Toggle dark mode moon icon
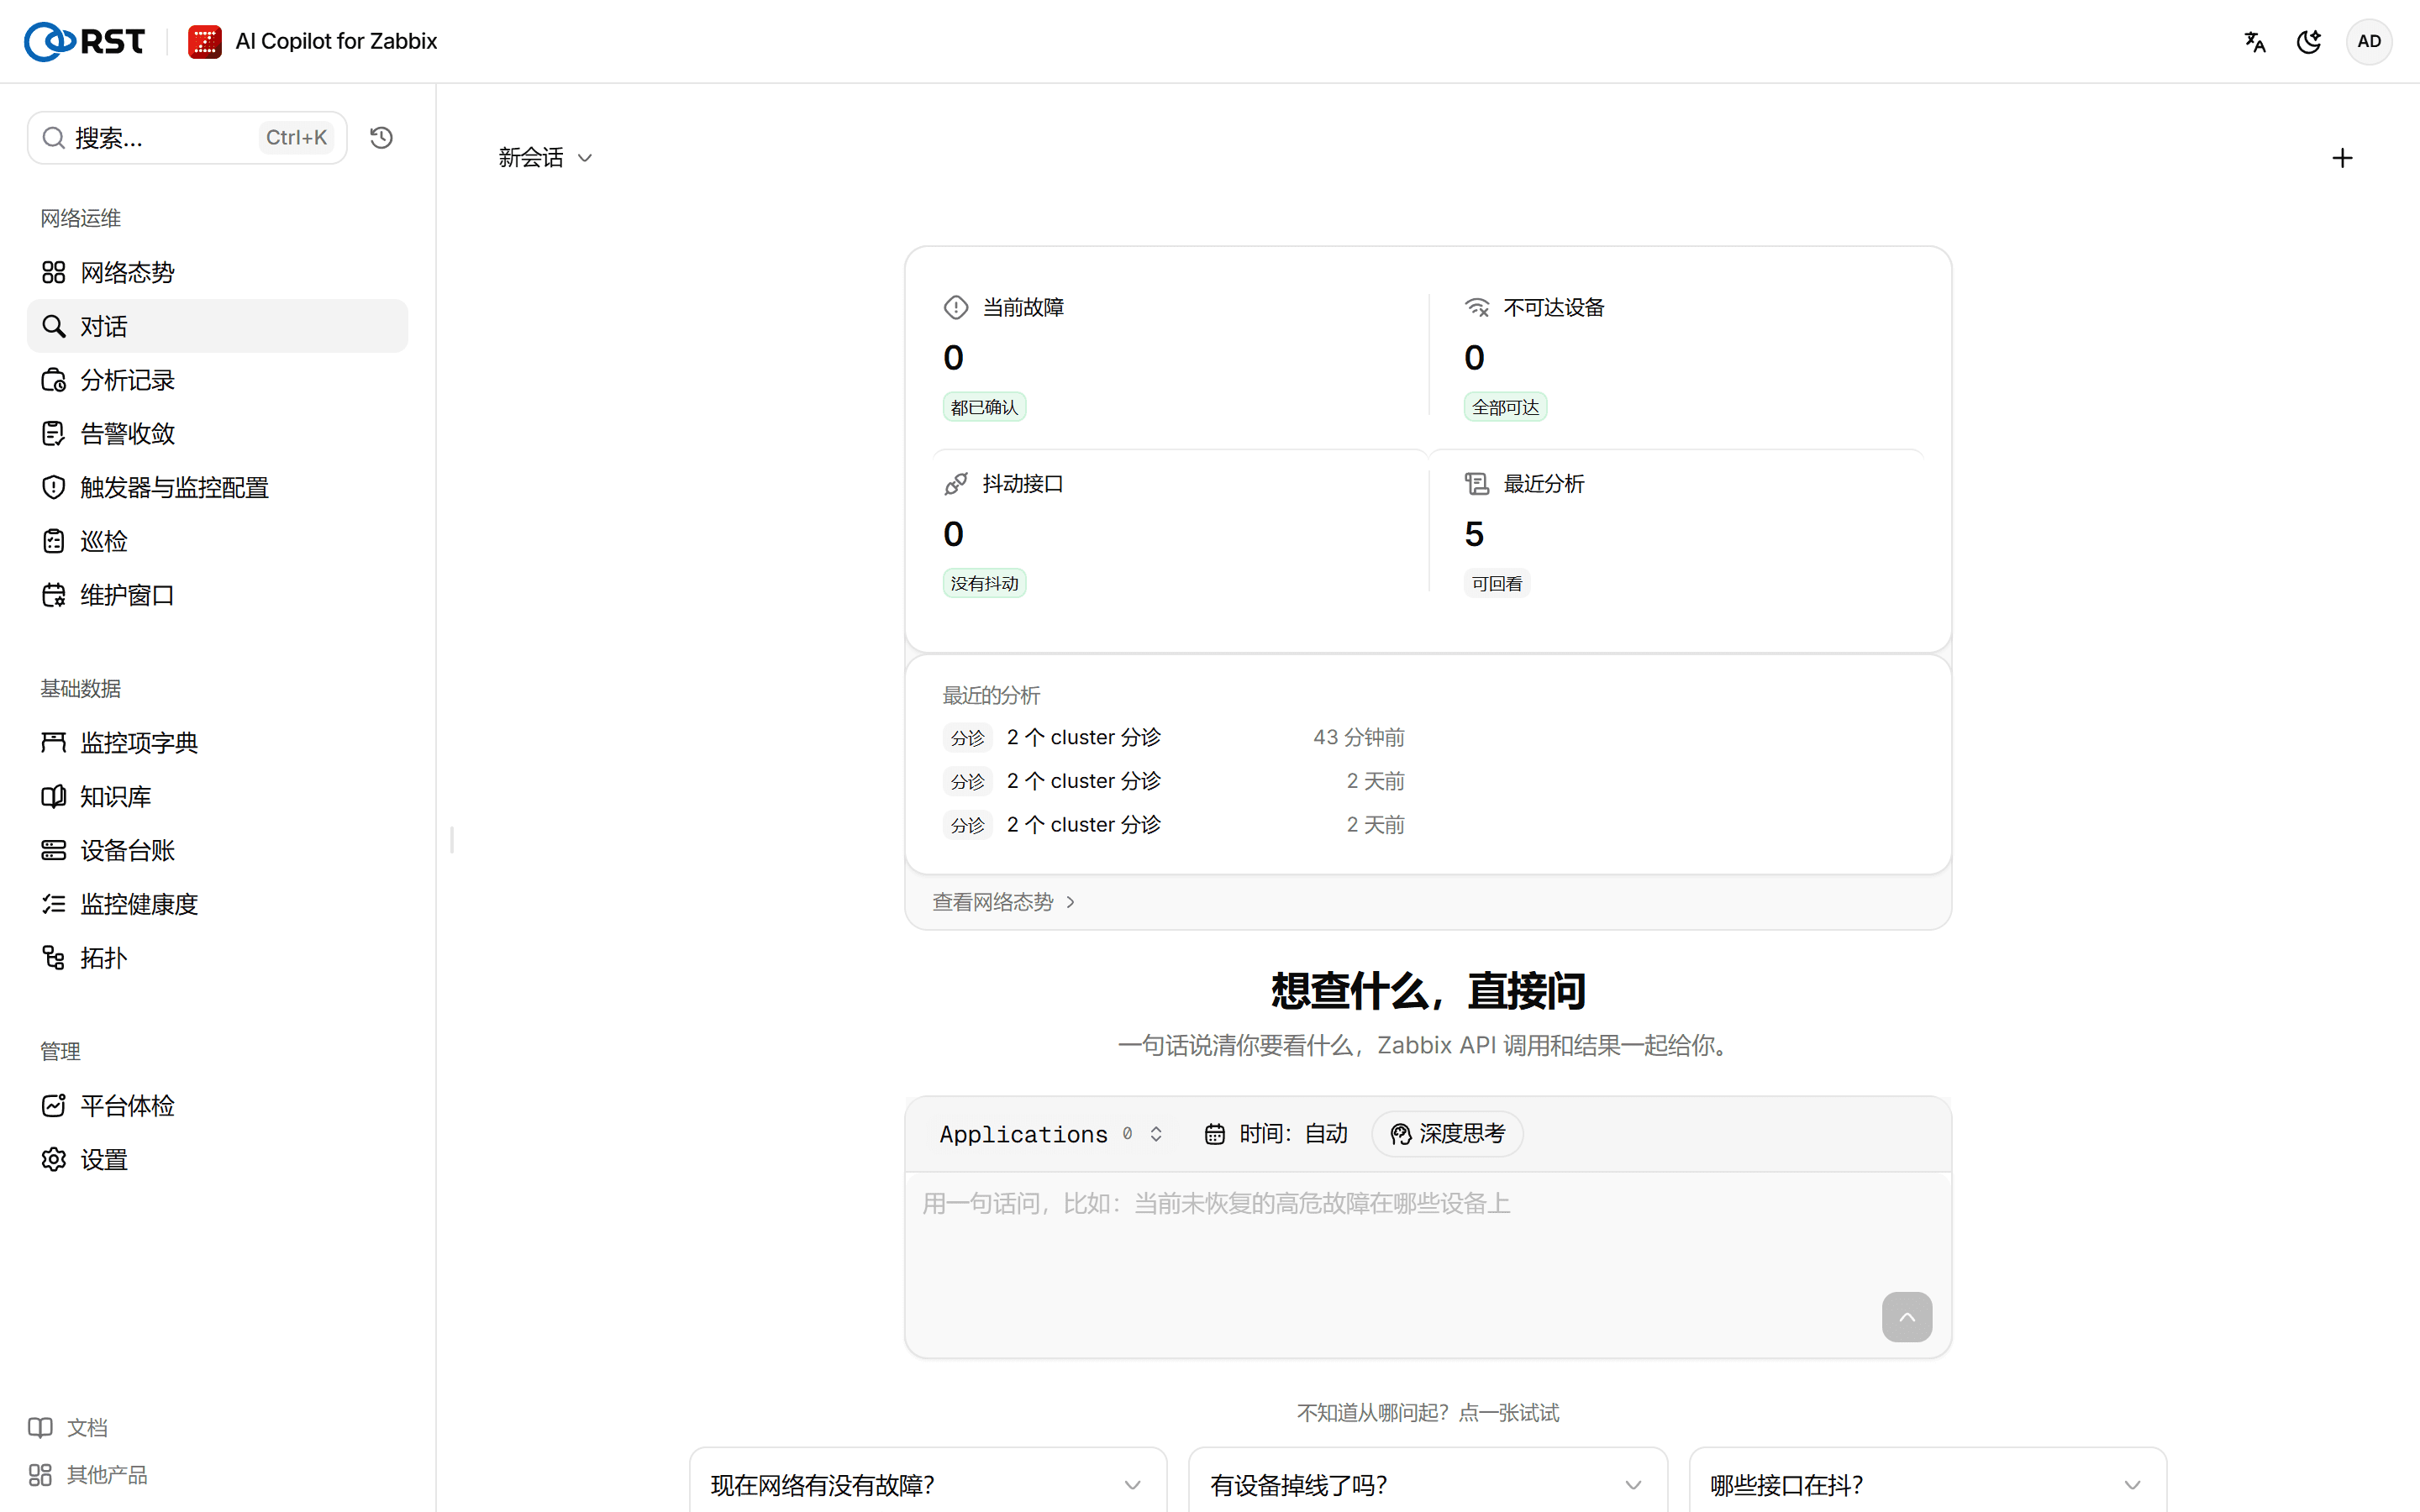Viewport: 2420px width, 1512px height. [x=2309, y=41]
